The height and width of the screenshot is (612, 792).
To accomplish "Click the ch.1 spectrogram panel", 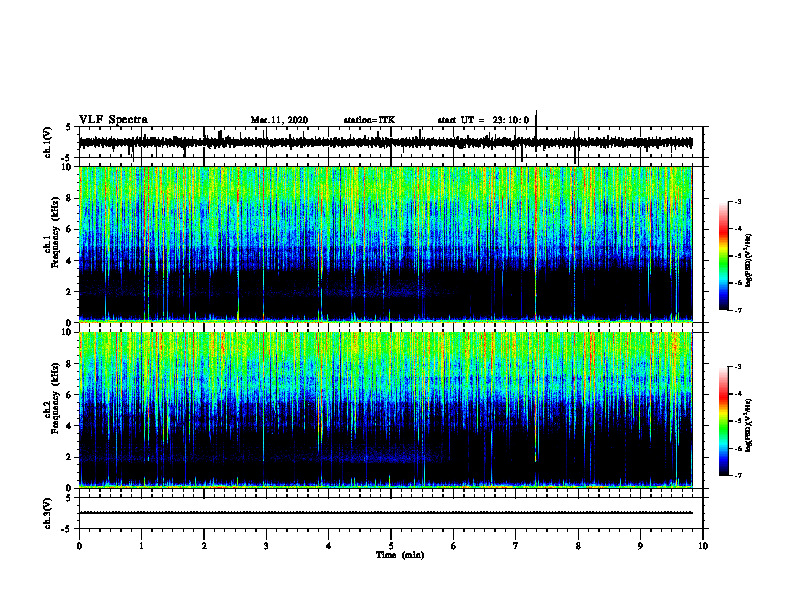I will pyautogui.click(x=386, y=244).
